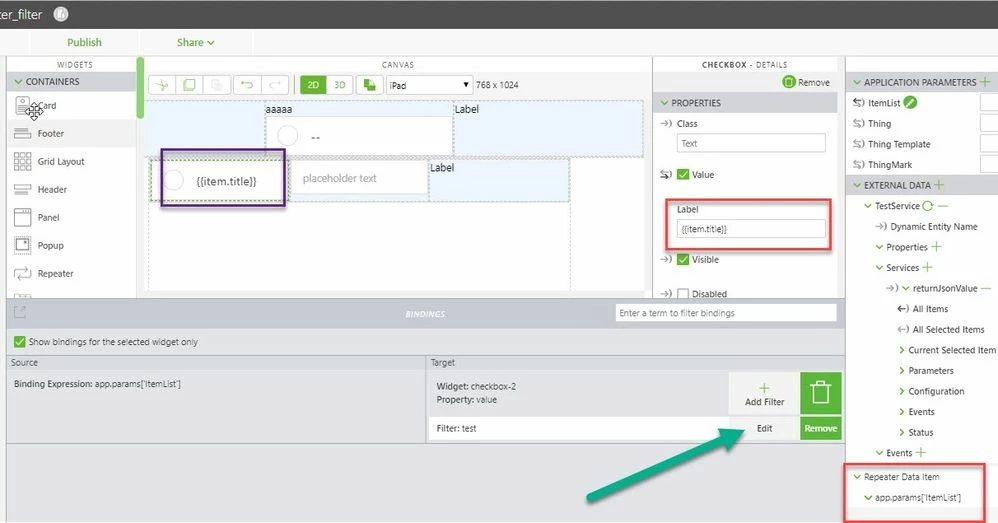Screen dimensions: 998x523
Task: Click binding icon beside Thing Template parameter
Action: coord(859,144)
